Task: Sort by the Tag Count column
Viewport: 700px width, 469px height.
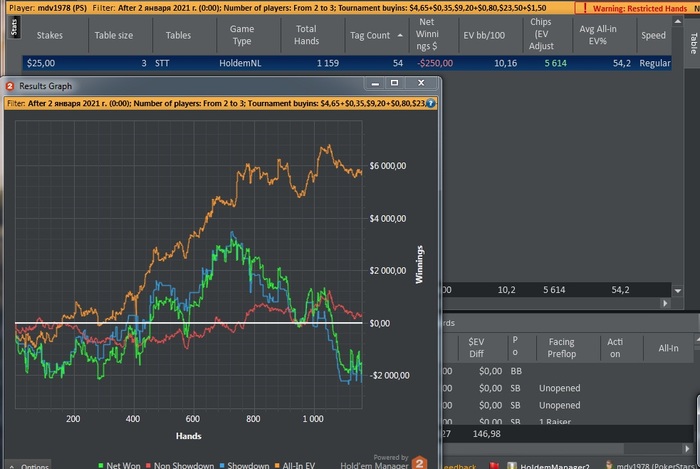Action: [370, 35]
